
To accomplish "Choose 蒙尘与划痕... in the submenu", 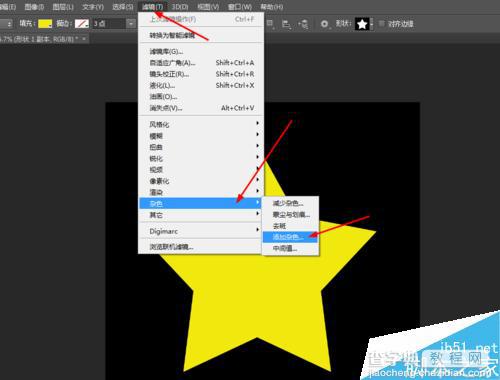I will click(x=290, y=214).
